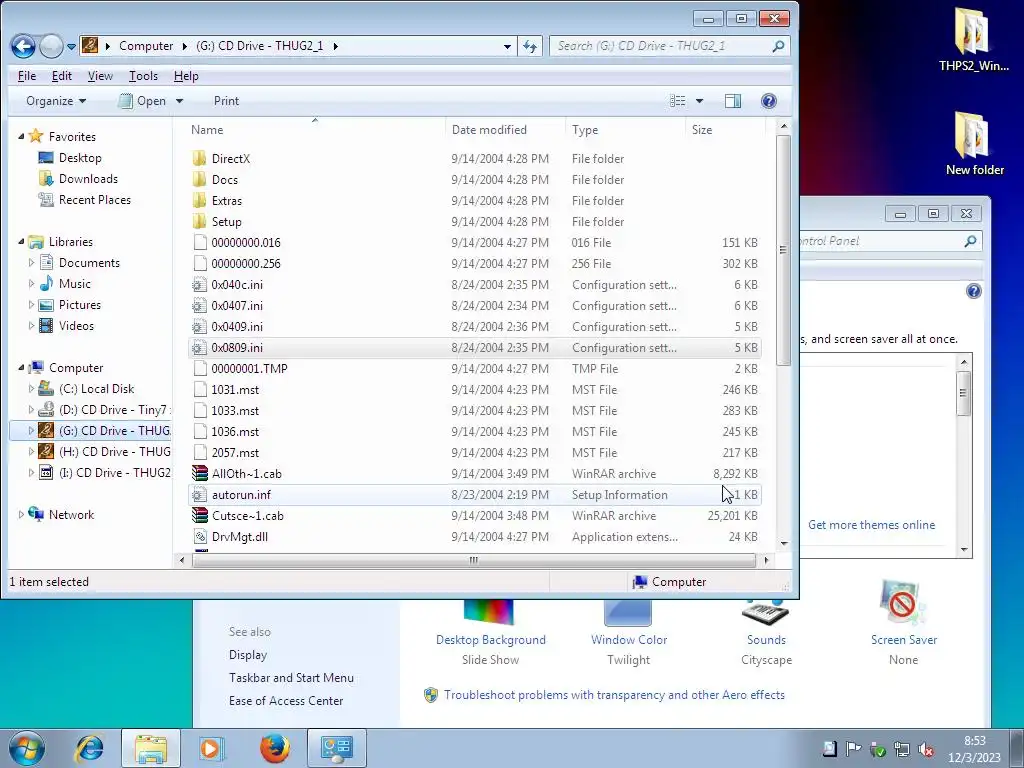Click the Explorer help question mark icon
Viewport: 1024px width, 768px height.
pyautogui.click(x=769, y=101)
